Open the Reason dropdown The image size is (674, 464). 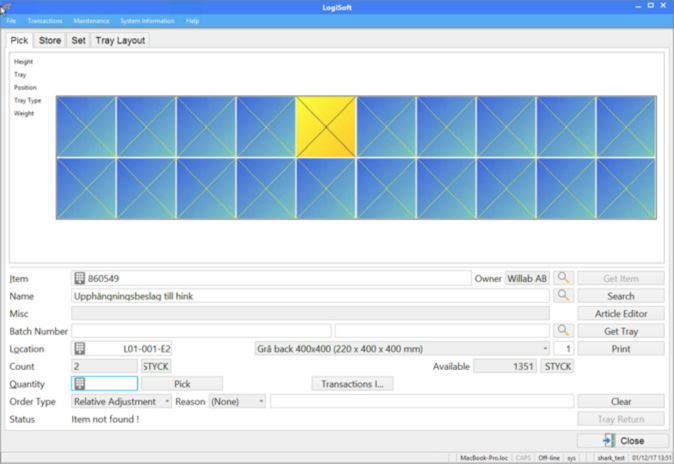point(237,401)
